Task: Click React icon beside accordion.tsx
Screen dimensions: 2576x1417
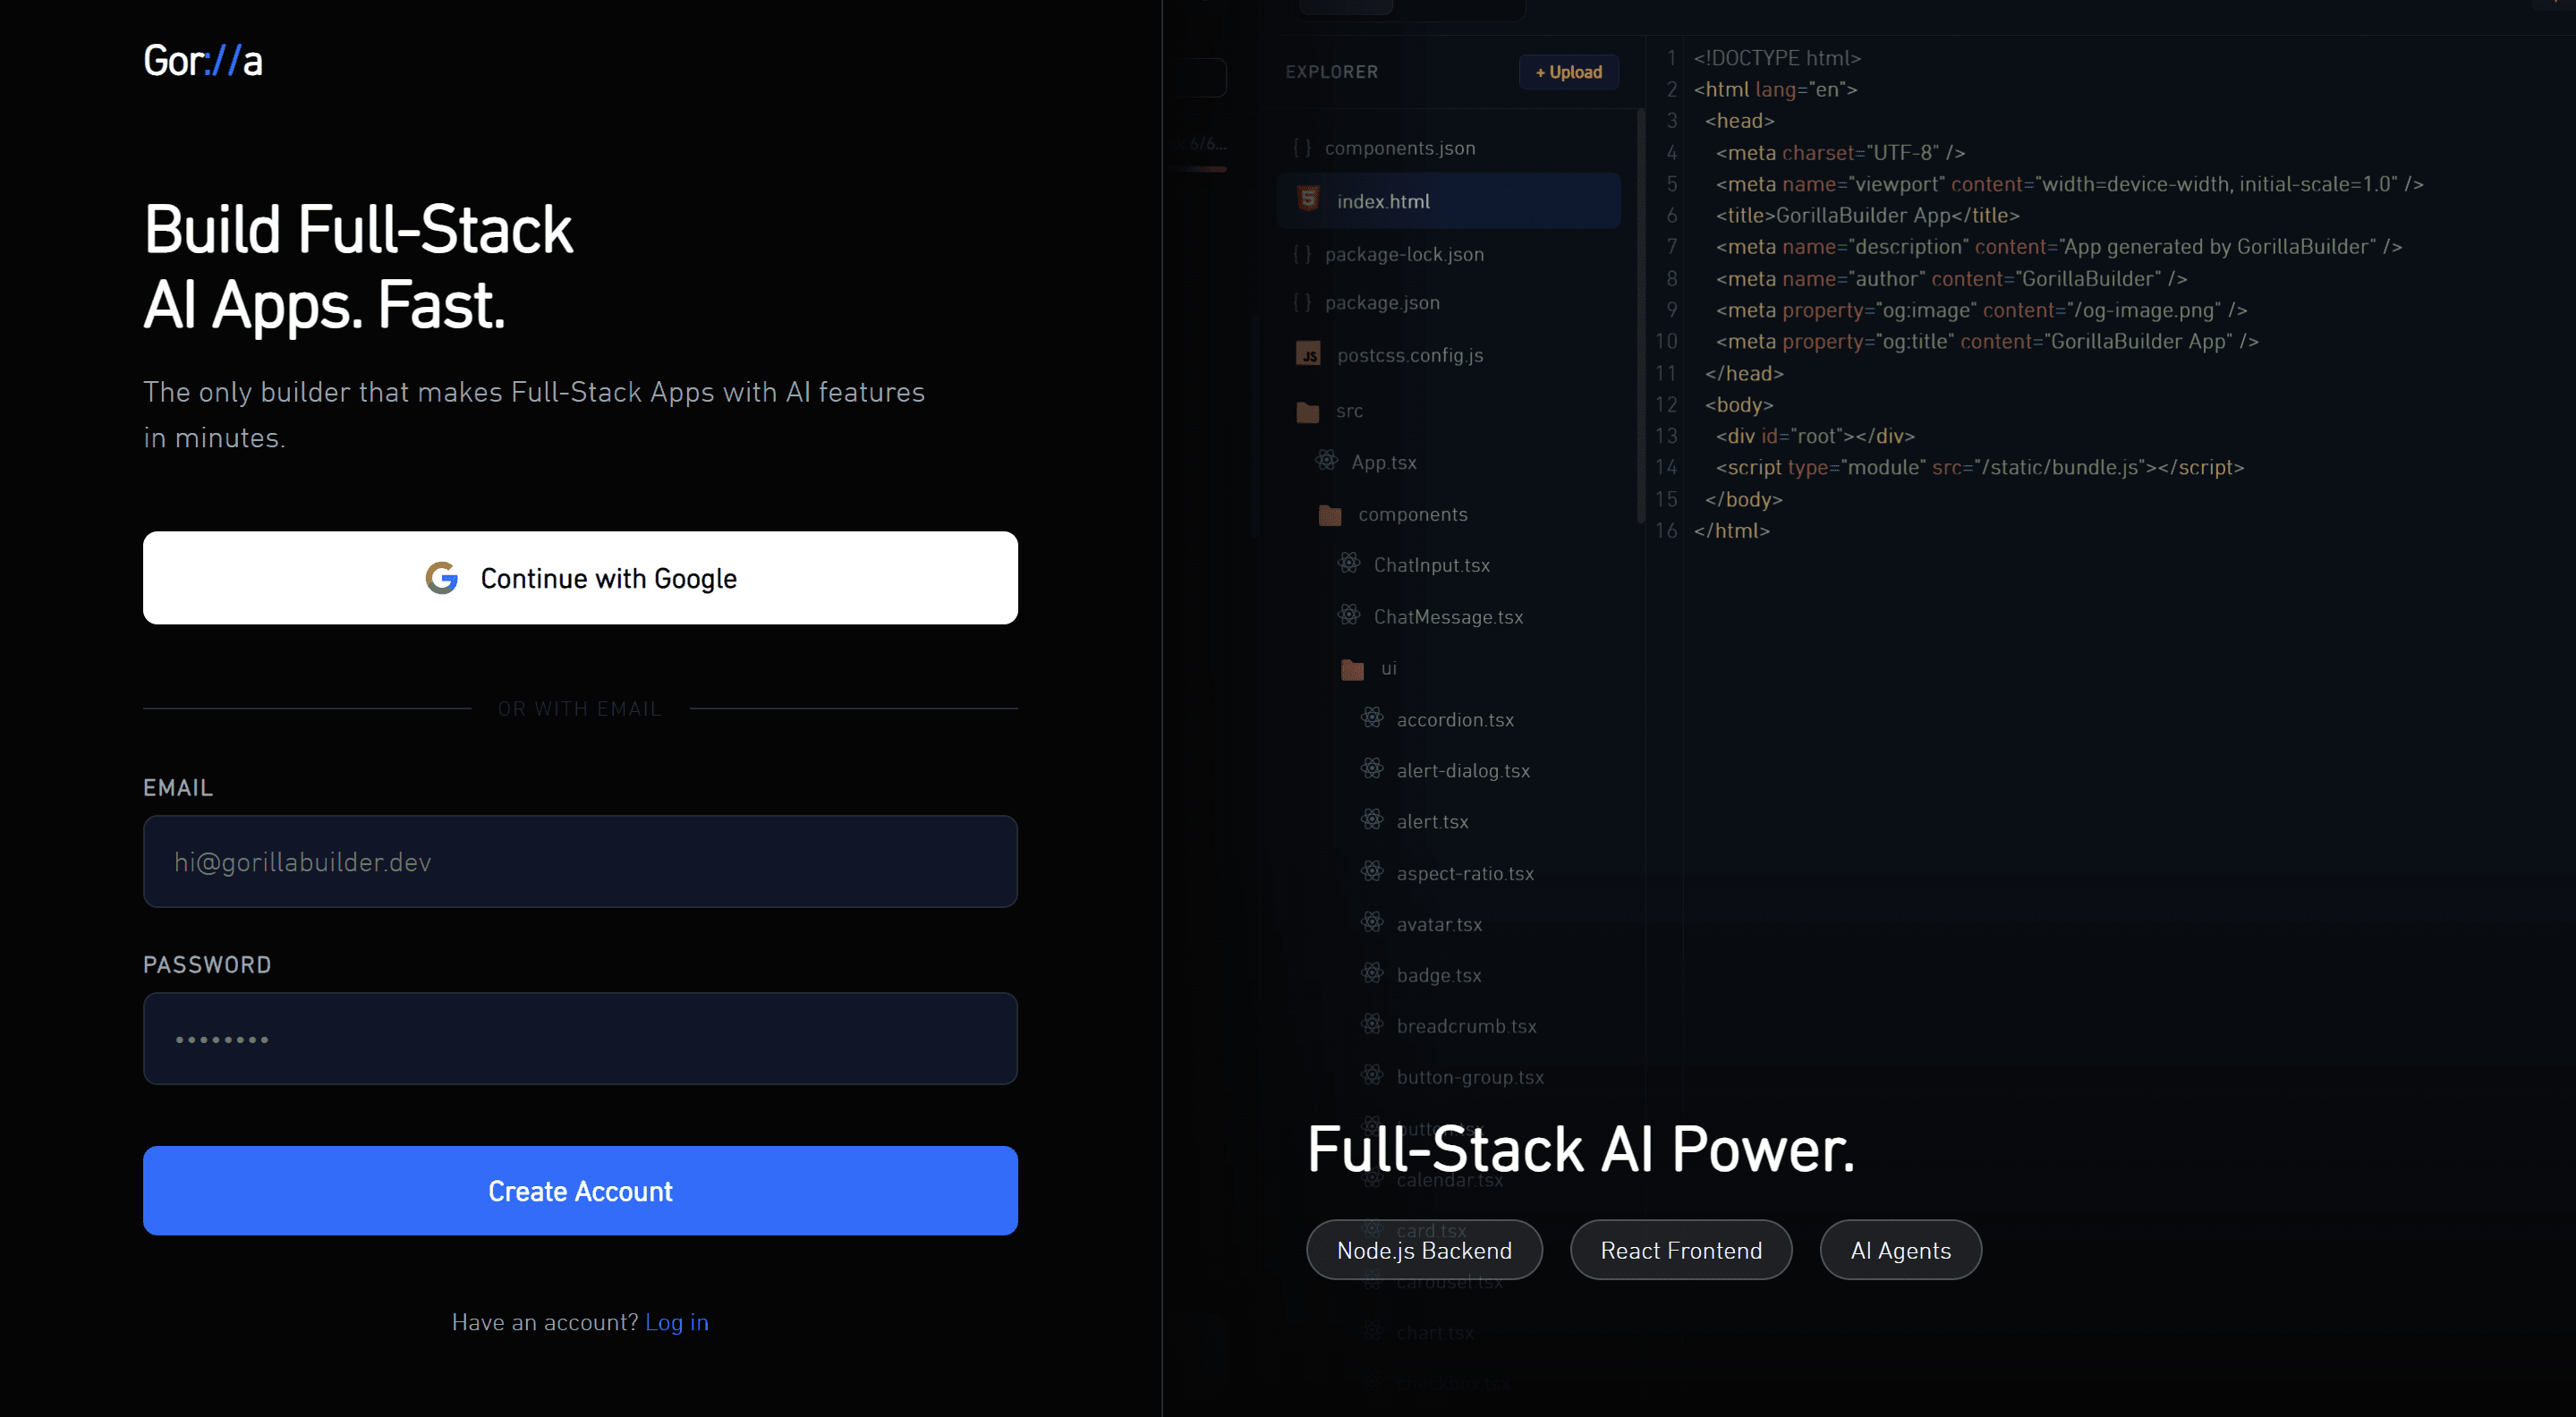Action: click(x=1372, y=718)
